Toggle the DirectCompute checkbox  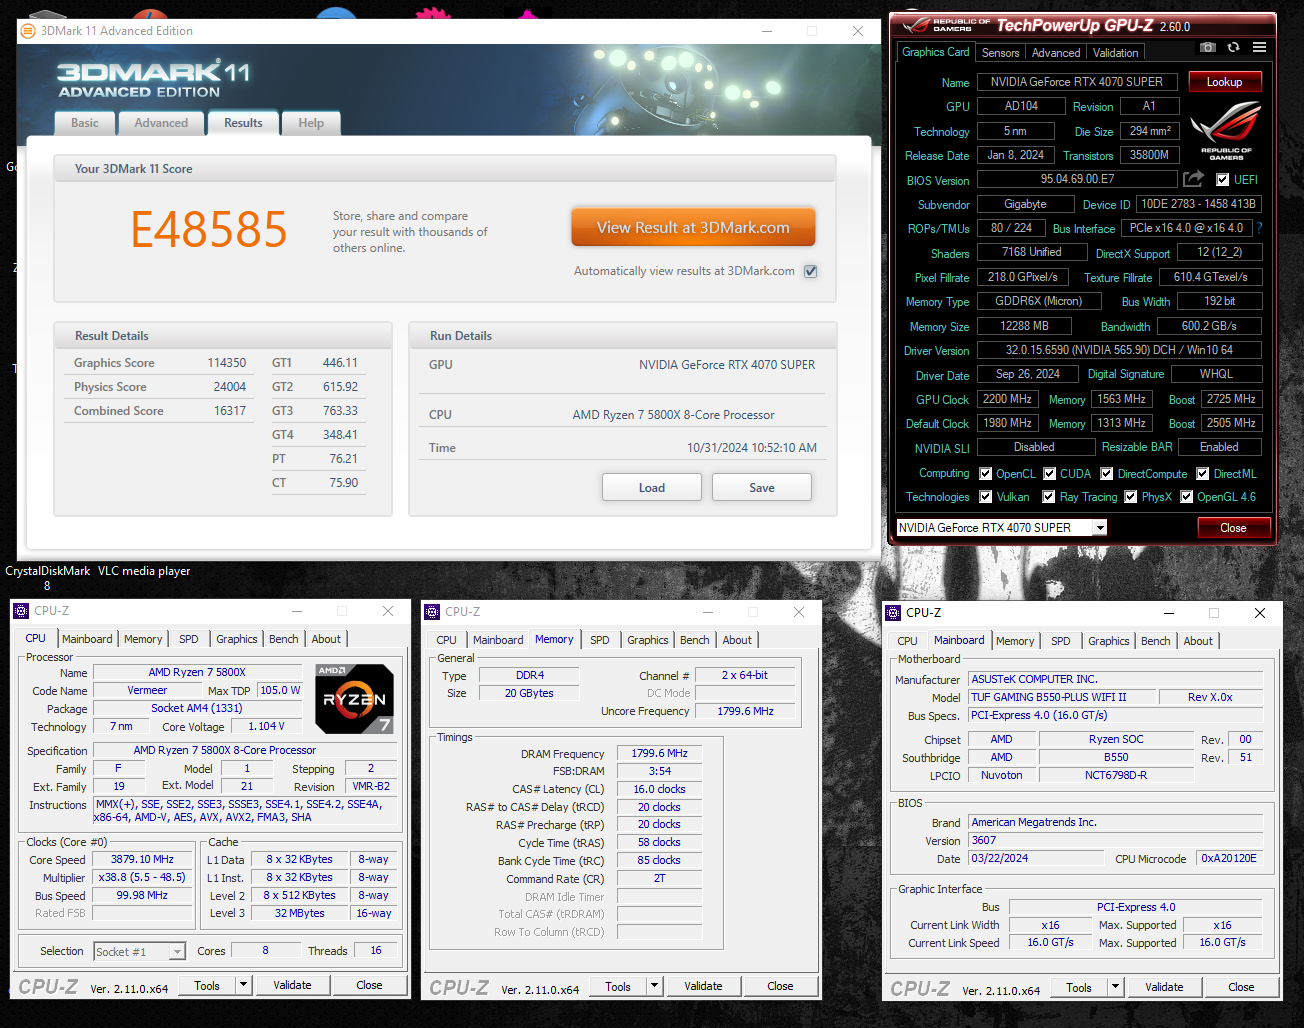[1107, 474]
